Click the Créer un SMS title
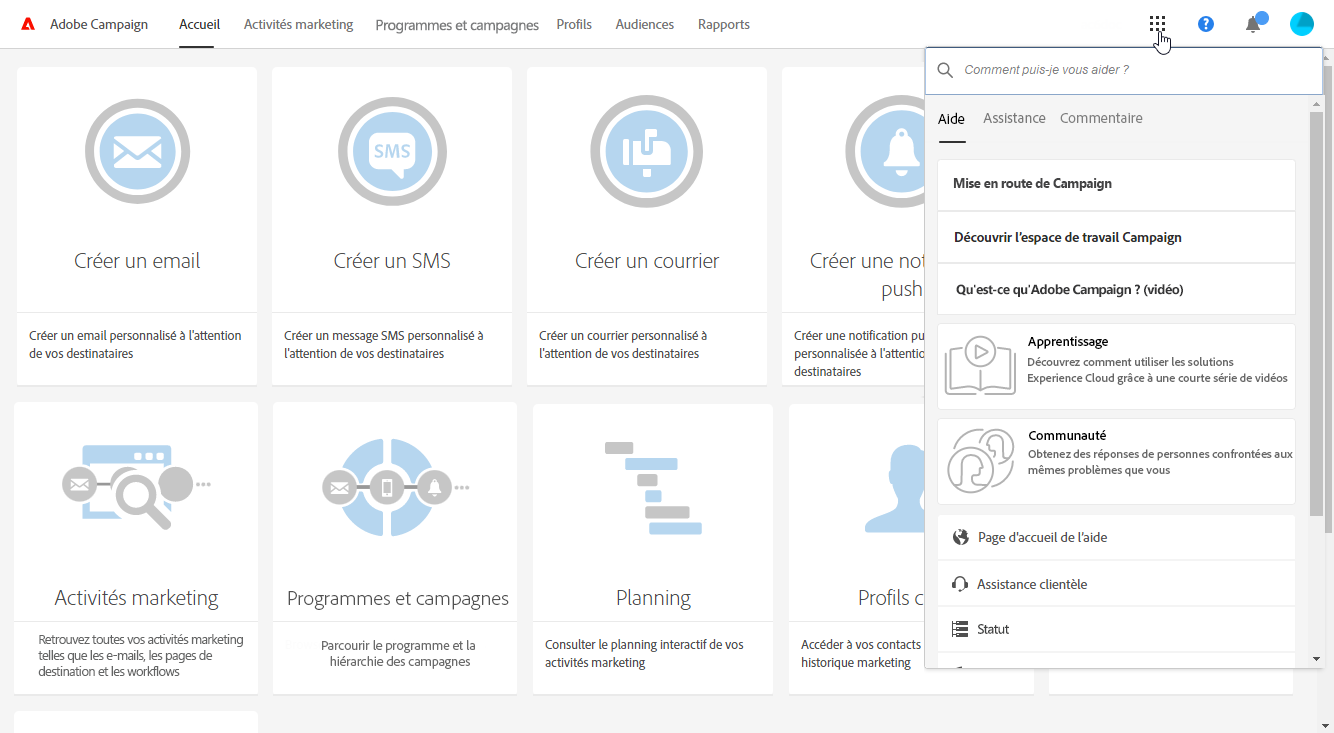This screenshot has width=1334, height=733. 392,261
